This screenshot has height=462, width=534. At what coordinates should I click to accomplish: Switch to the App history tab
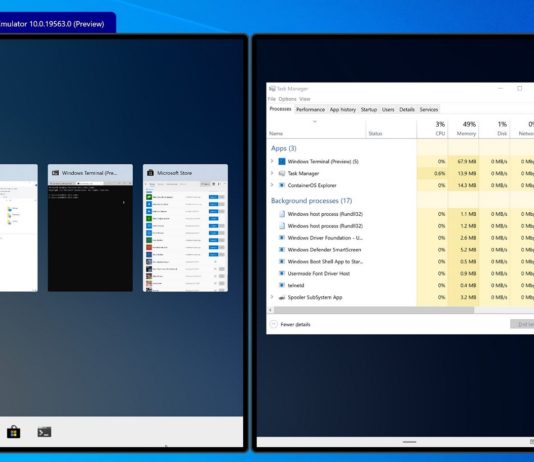click(x=343, y=110)
